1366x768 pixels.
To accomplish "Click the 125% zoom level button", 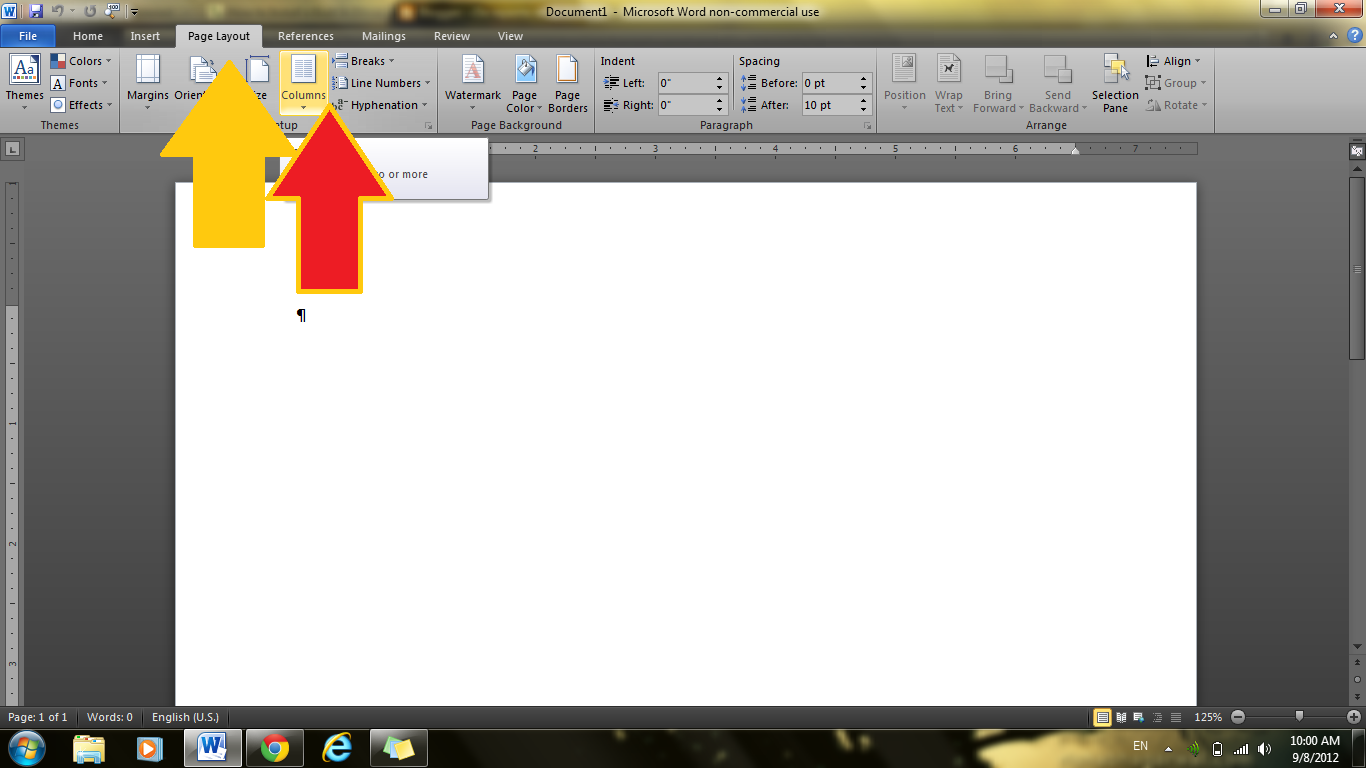I will pyautogui.click(x=1208, y=717).
